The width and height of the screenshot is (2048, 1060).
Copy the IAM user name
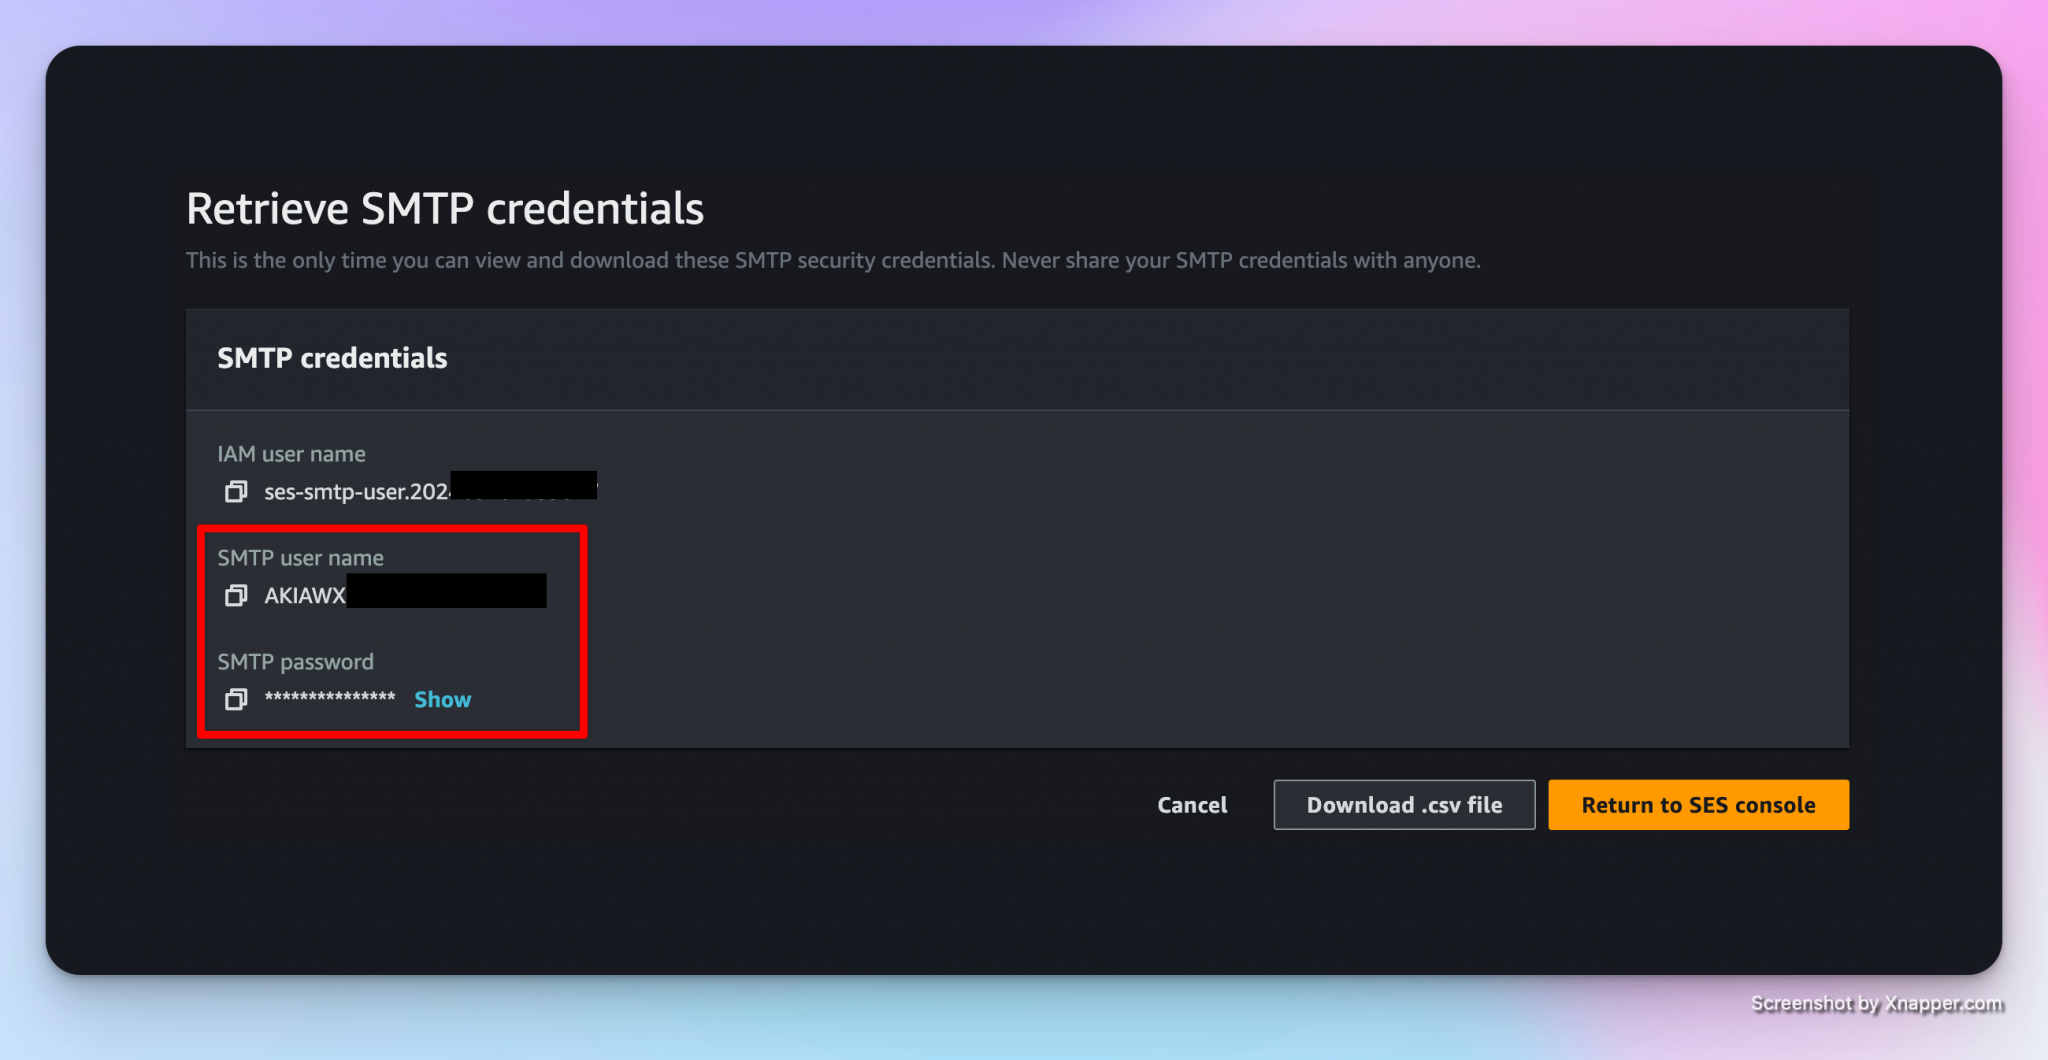pyautogui.click(x=236, y=491)
